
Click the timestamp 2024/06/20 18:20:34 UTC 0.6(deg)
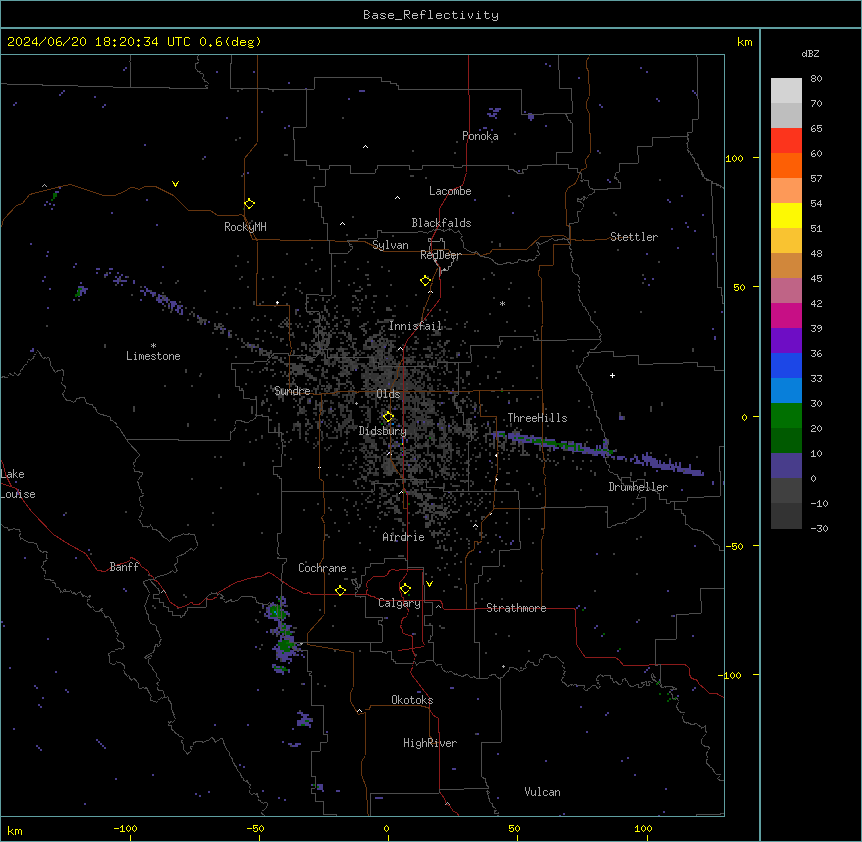coord(134,42)
